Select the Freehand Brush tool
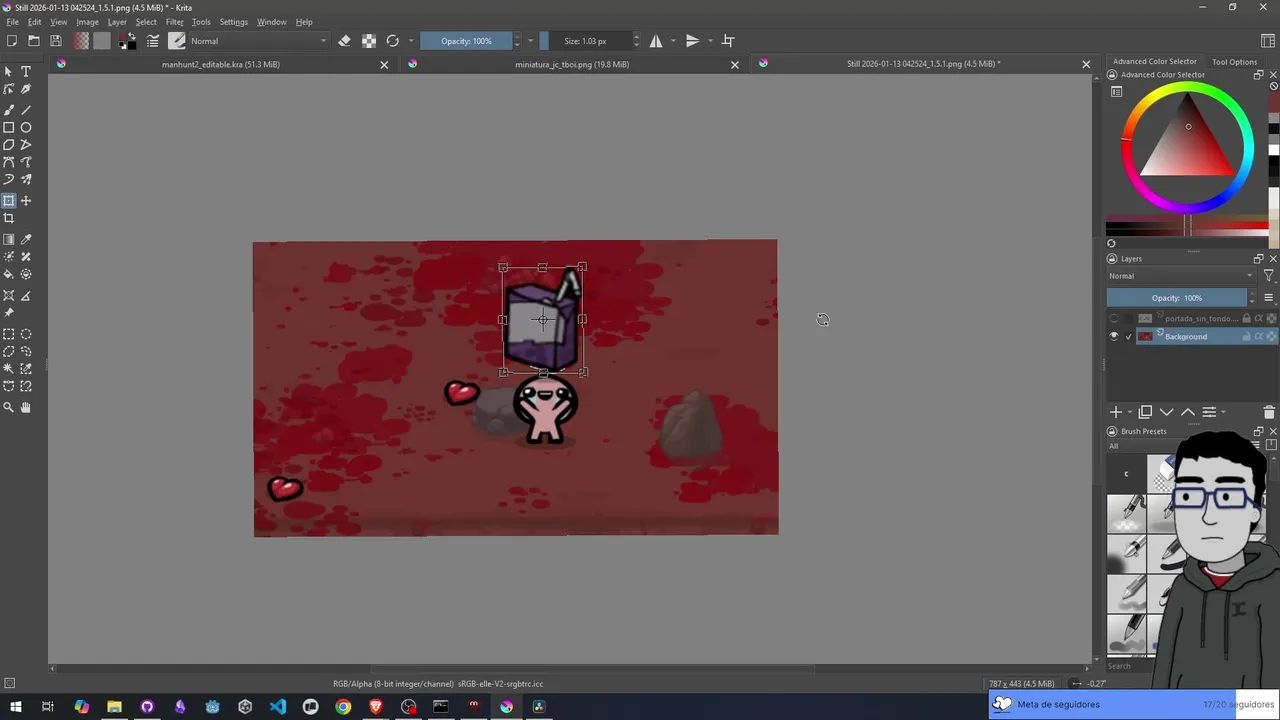 [9, 109]
